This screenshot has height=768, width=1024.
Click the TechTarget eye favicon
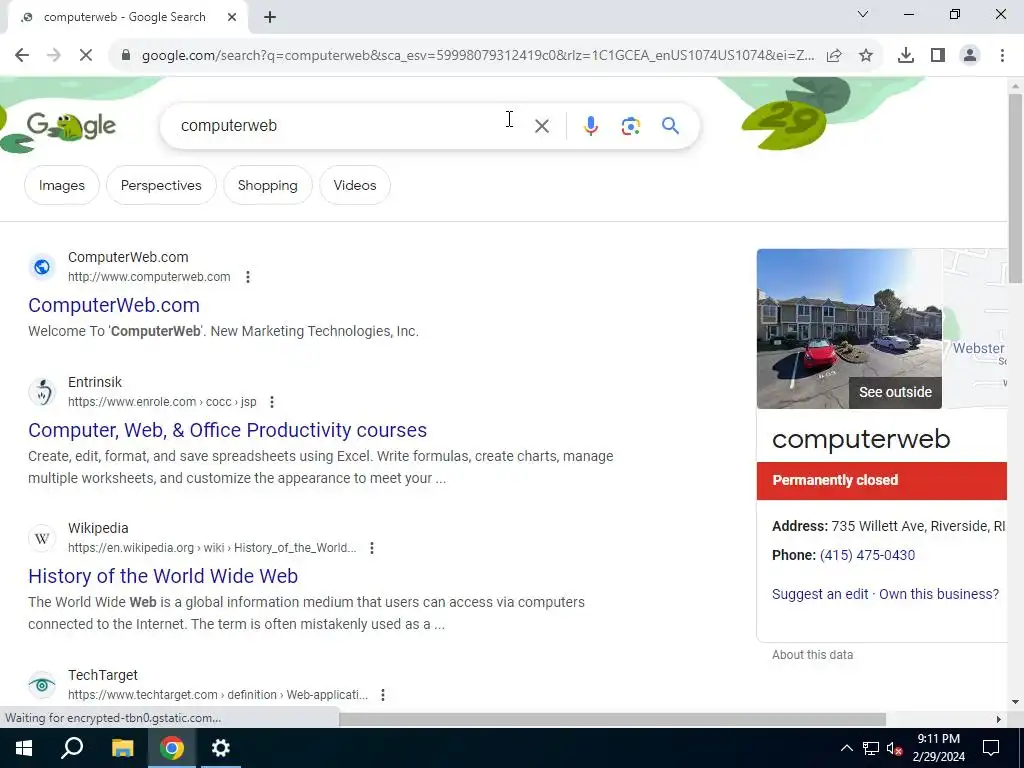coord(42,685)
